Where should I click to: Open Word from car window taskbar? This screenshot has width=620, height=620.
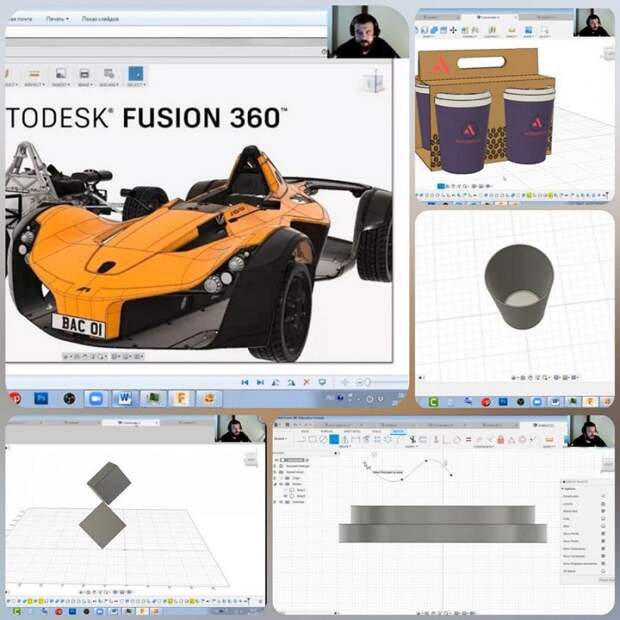(125, 398)
